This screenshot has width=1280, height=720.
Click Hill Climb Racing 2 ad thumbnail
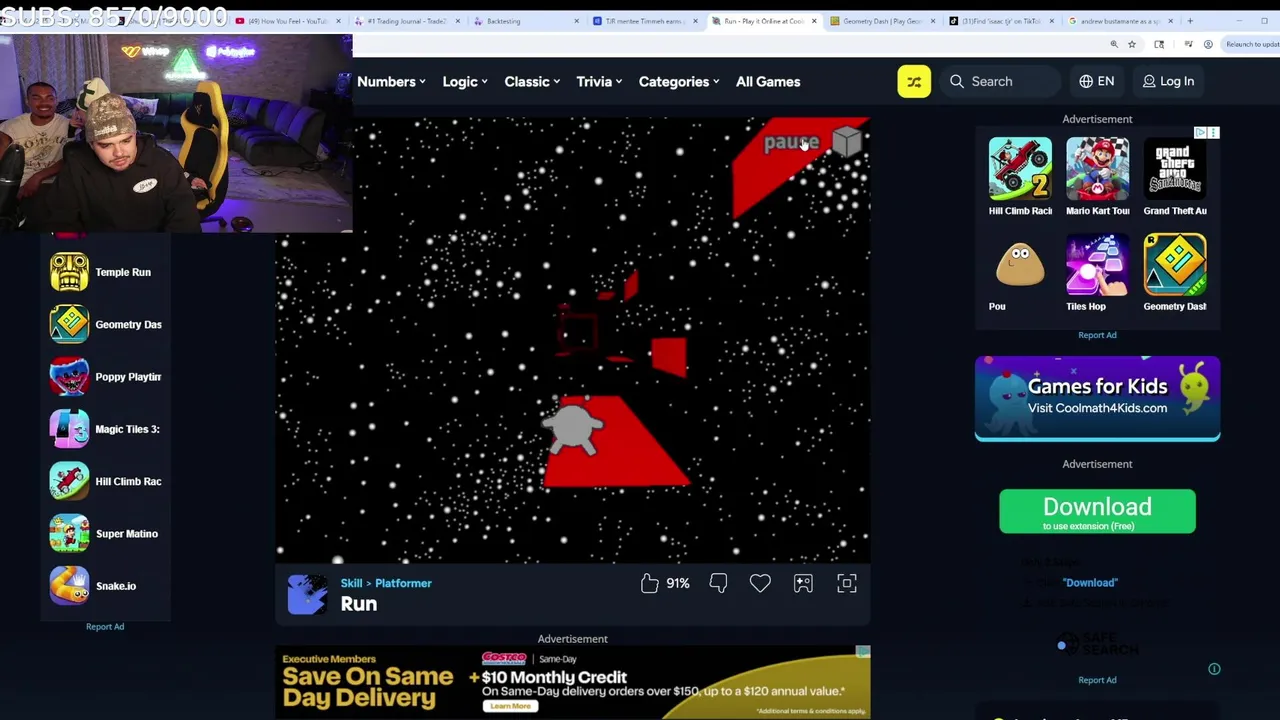click(1020, 169)
